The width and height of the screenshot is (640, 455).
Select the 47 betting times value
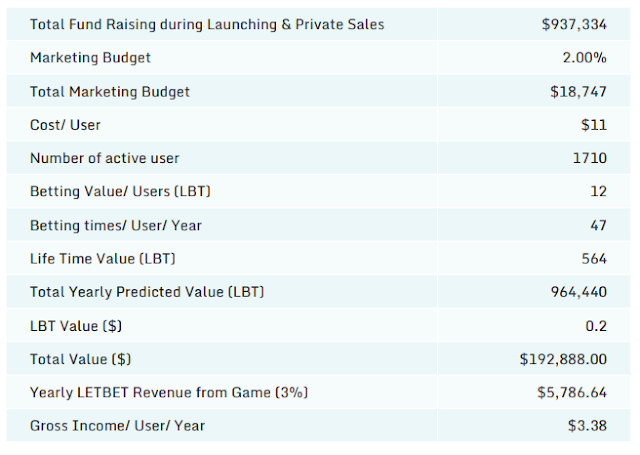[598, 225]
